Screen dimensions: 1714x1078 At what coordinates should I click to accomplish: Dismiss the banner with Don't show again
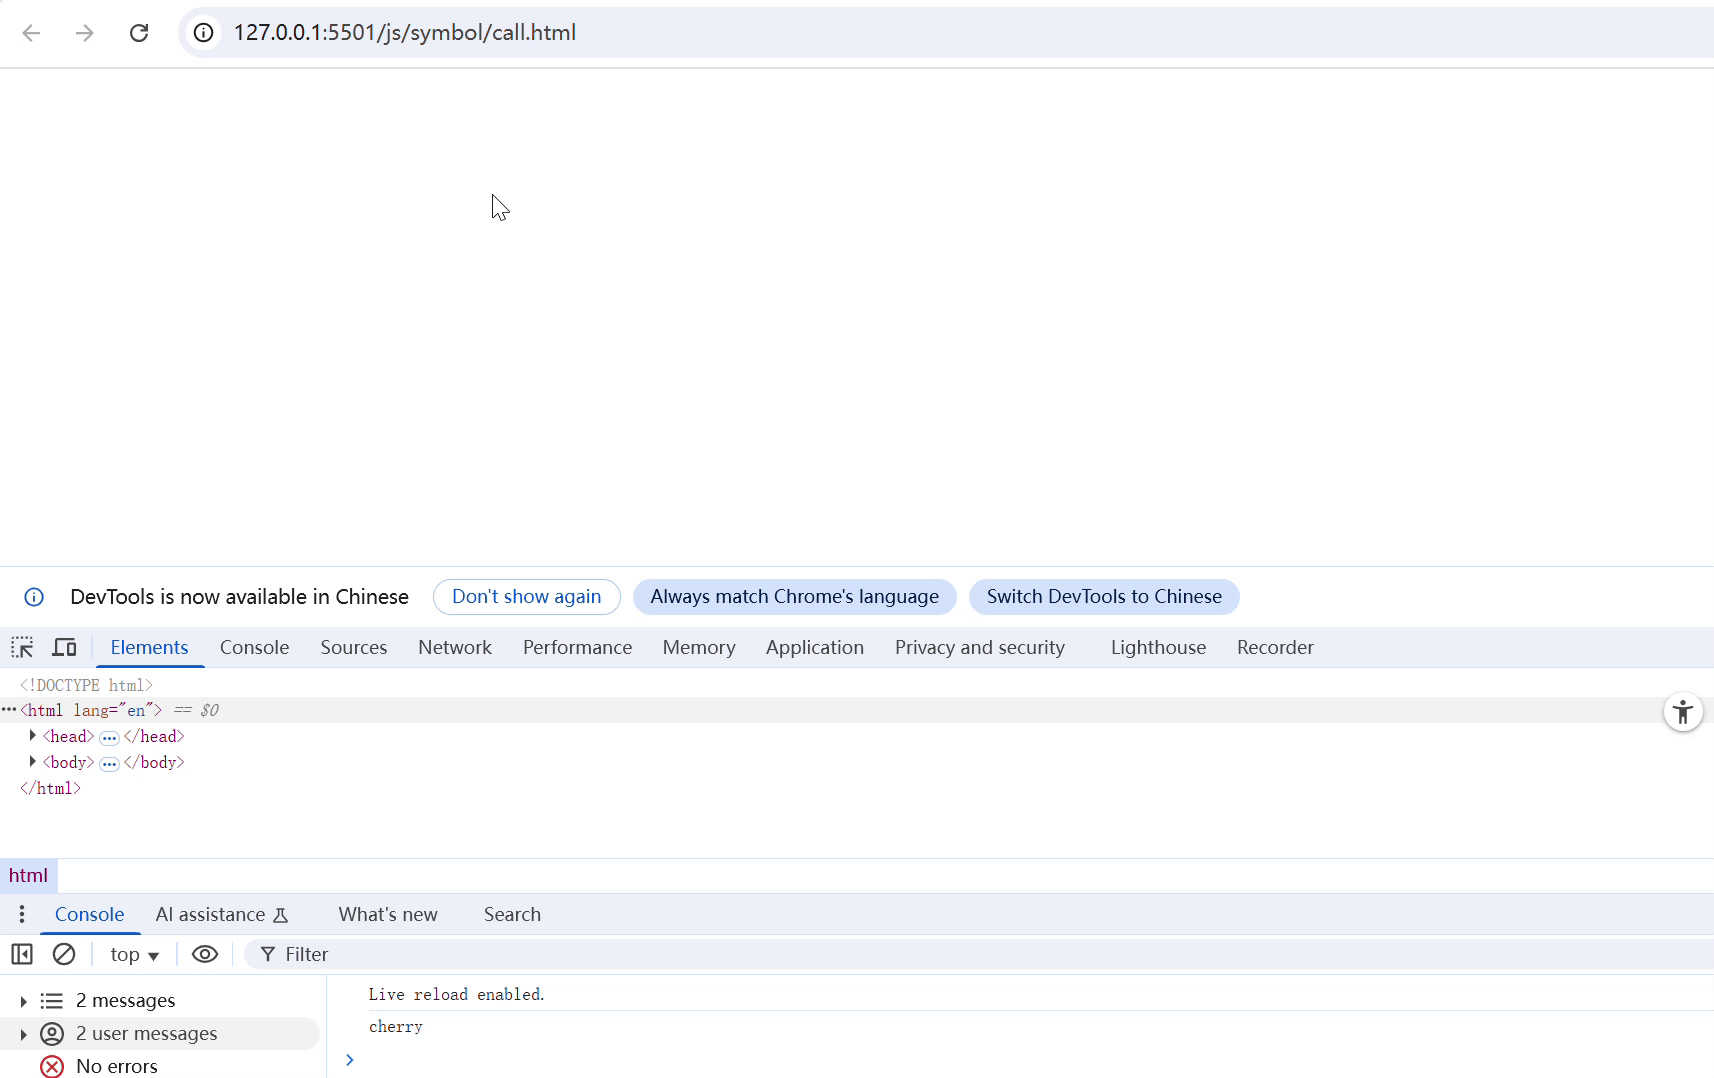[527, 597]
